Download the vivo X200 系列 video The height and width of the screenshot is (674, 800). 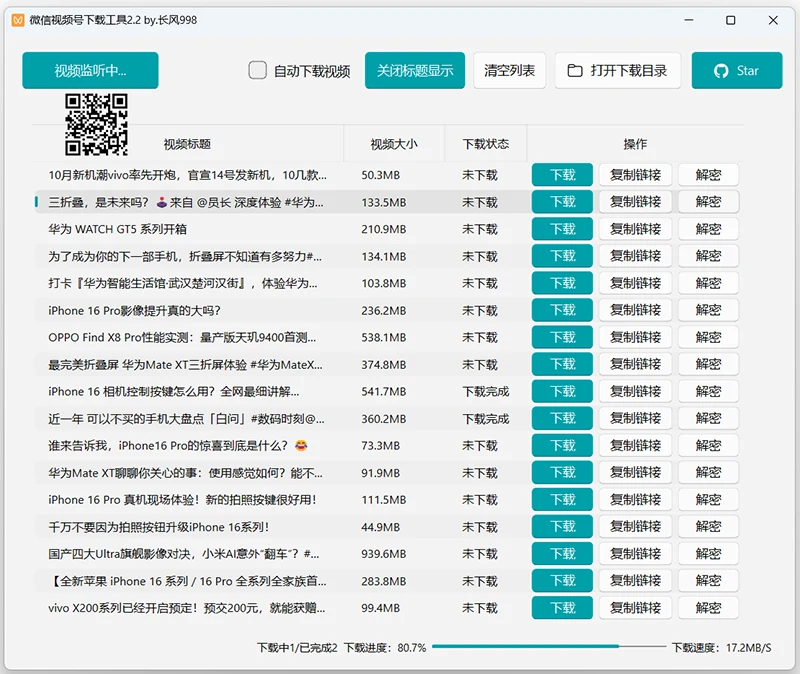point(562,607)
